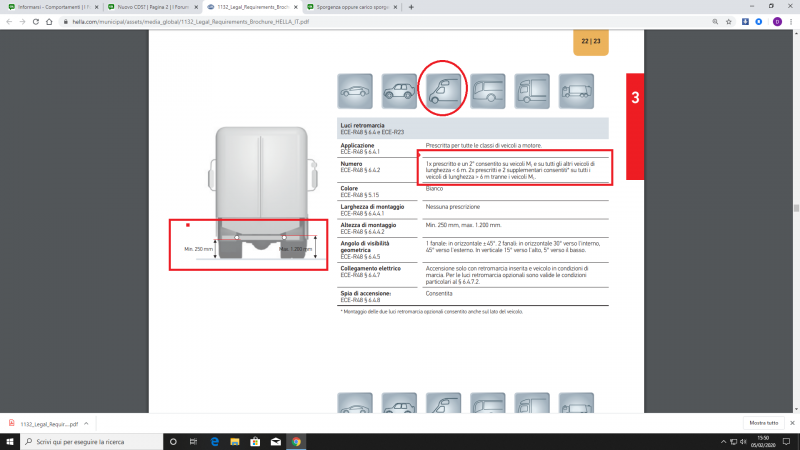800x450 pixels.
Task: Open the Microsoft Edge taskbar icon
Action: 214,441
